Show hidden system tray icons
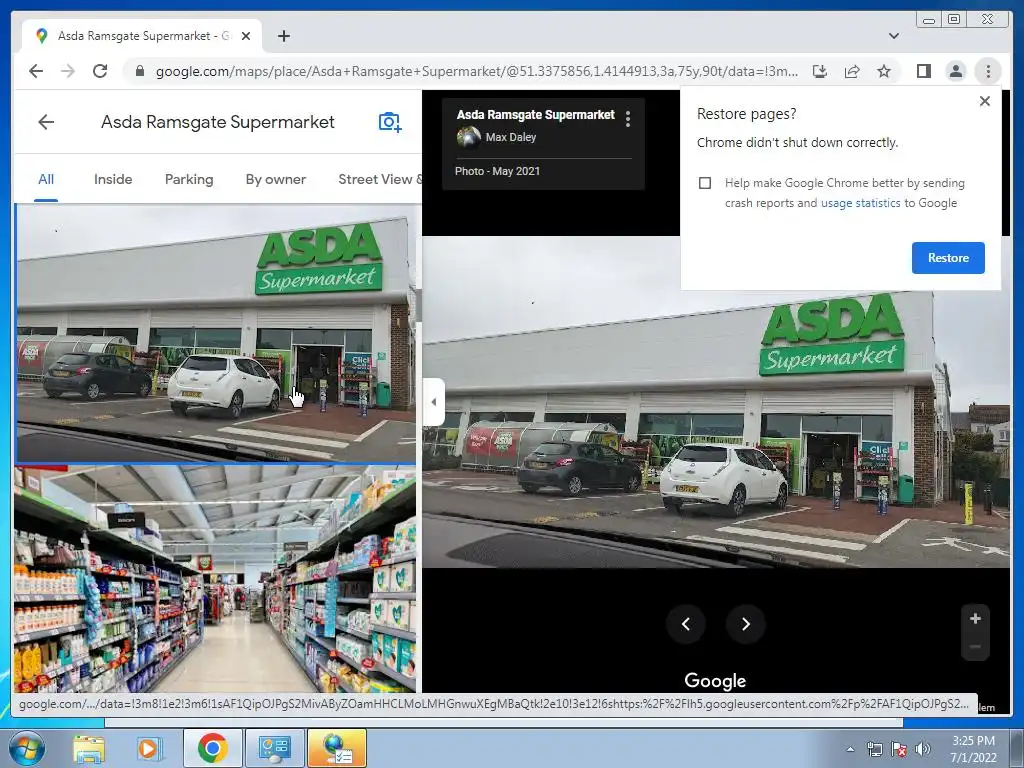The height and width of the screenshot is (768, 1024). tap(850, 749)
